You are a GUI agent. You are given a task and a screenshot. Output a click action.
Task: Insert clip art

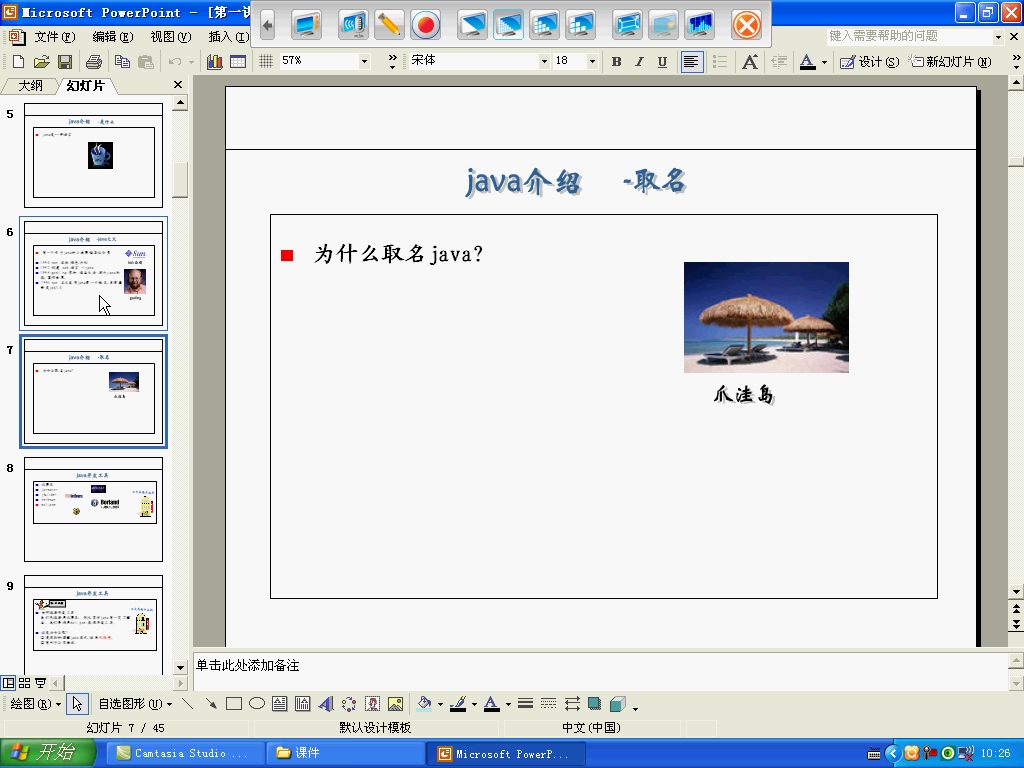(372, 703)
